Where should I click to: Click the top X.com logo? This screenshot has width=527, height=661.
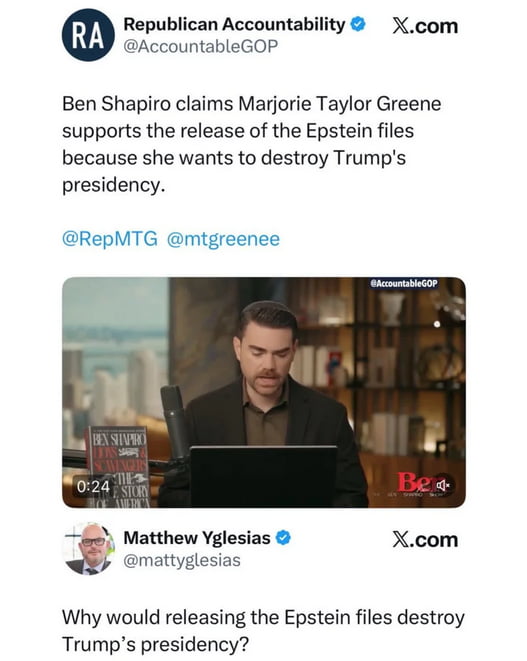click(x=425, y=26)
